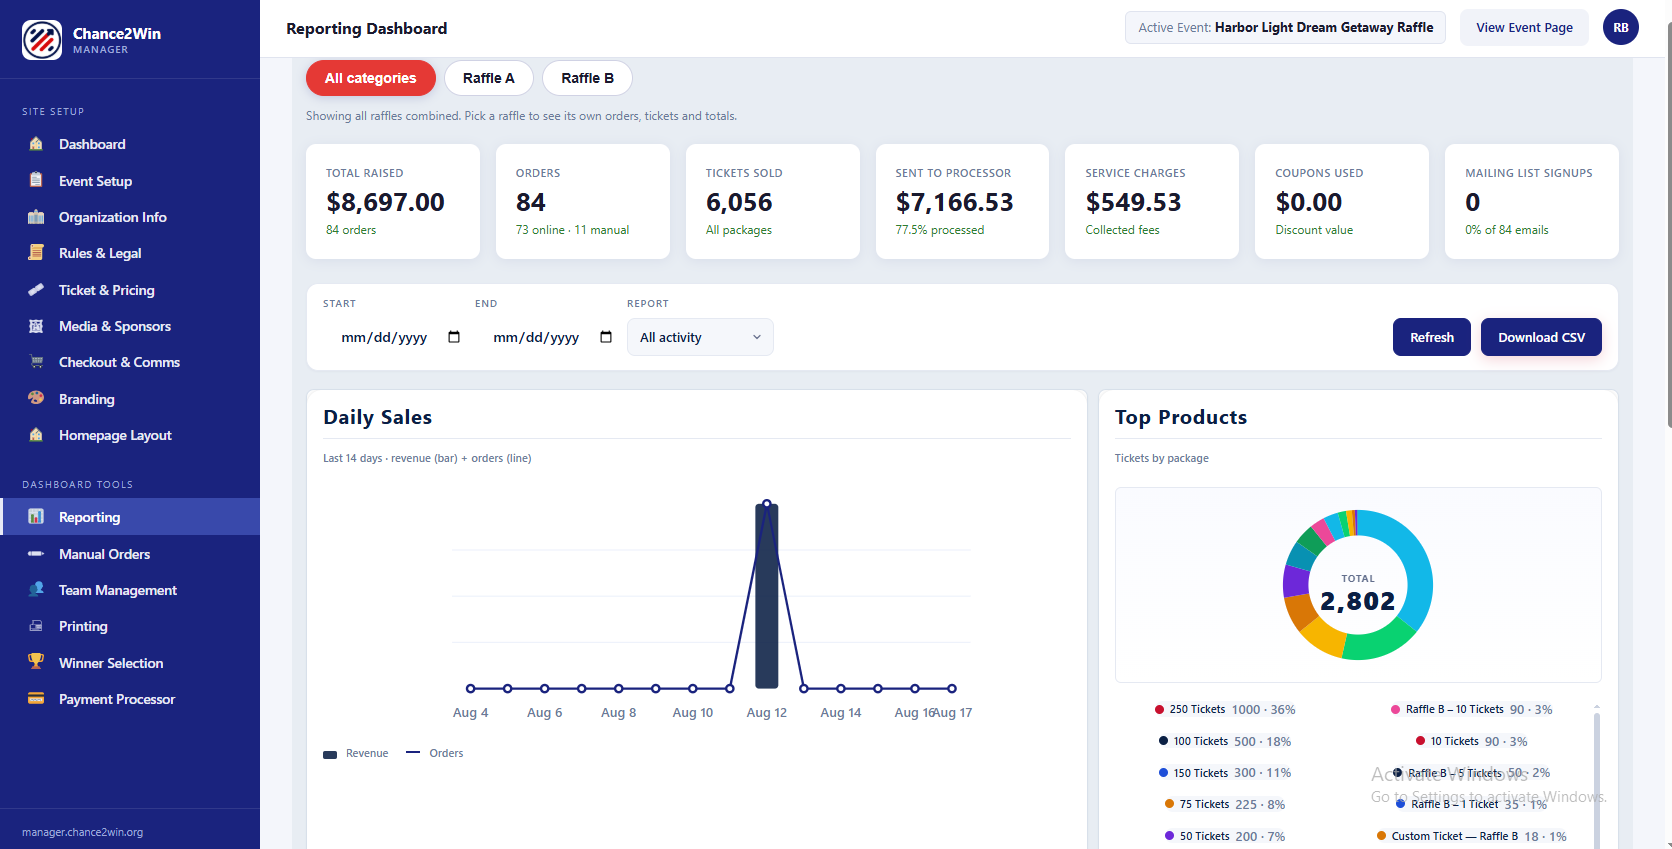Image resolution: width=1672 pixels, height=849 pixels.
Task: Click the Tickets Sold 6,056 value
Action: click(x=739, y=202)
